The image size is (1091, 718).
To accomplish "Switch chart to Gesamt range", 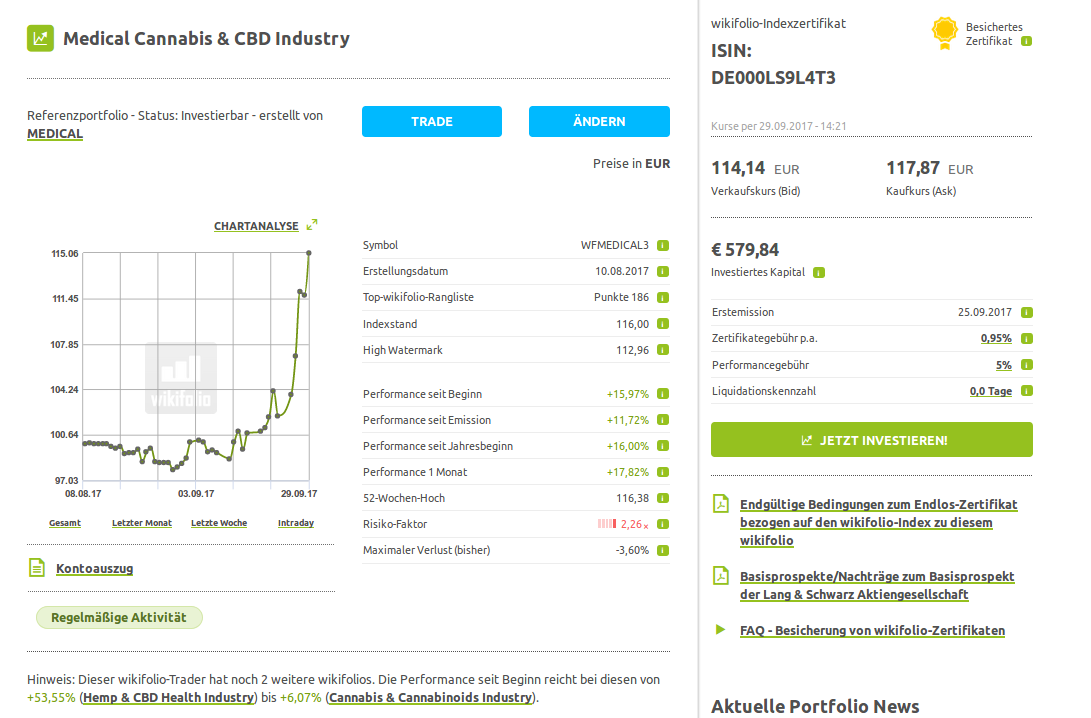I will [65, 523].
